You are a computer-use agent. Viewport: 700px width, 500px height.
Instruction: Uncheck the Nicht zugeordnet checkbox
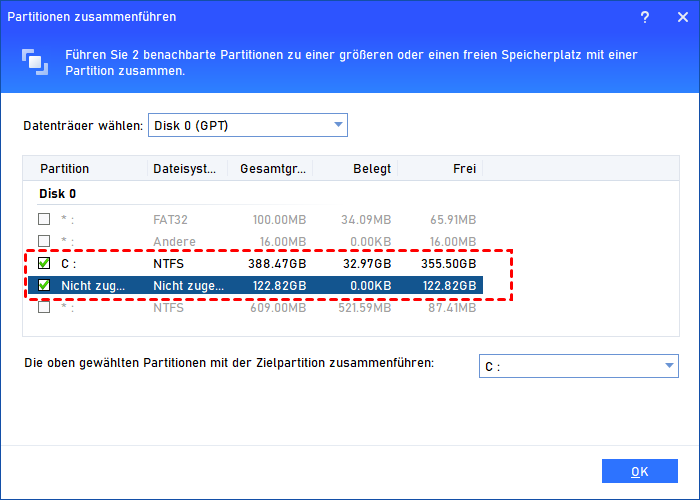[x=44, y=285]
